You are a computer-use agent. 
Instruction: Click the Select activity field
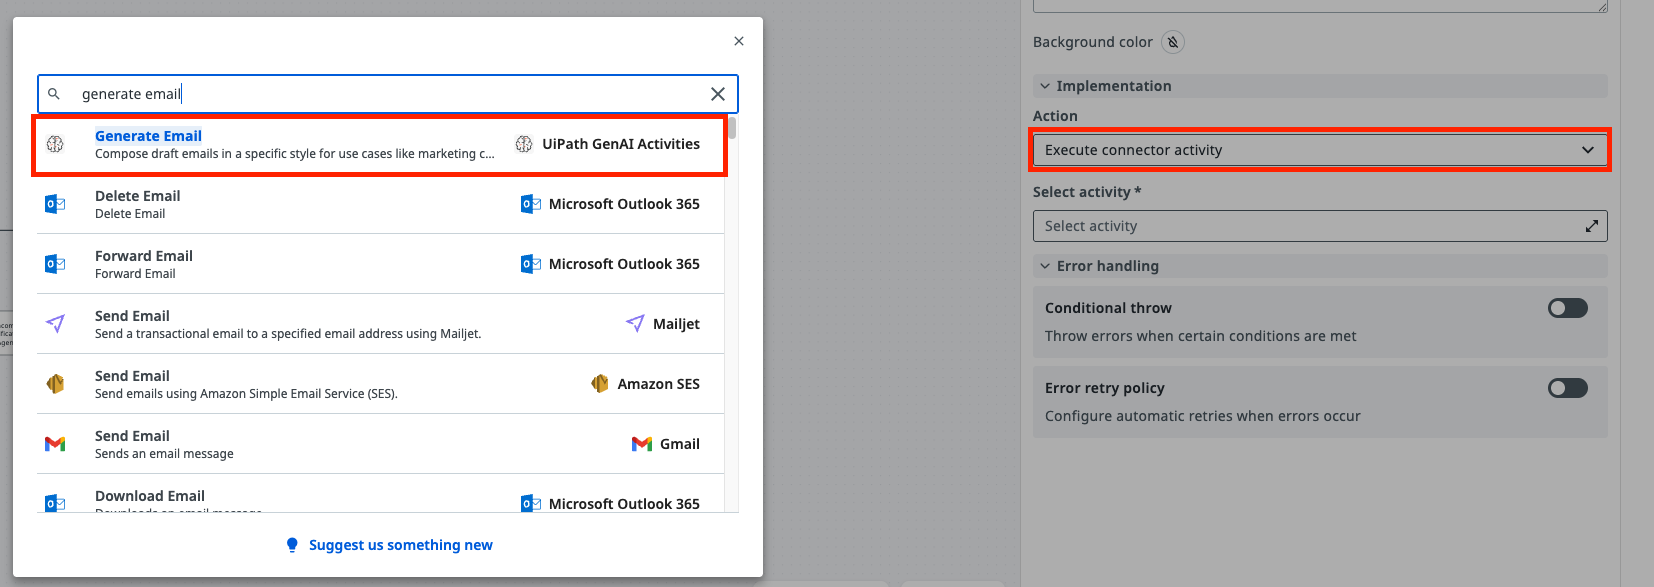[x=1320, y=226]
